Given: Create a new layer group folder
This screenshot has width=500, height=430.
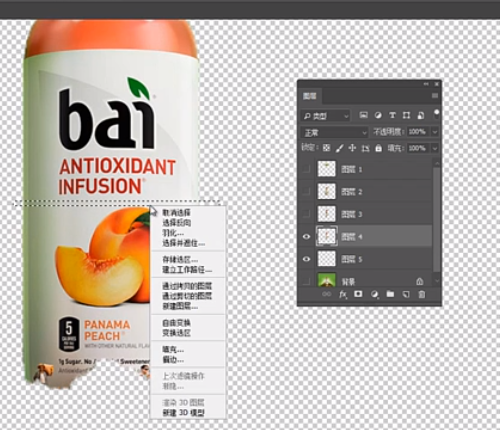Looking at the screenshot, I should (x=390, y=294).
